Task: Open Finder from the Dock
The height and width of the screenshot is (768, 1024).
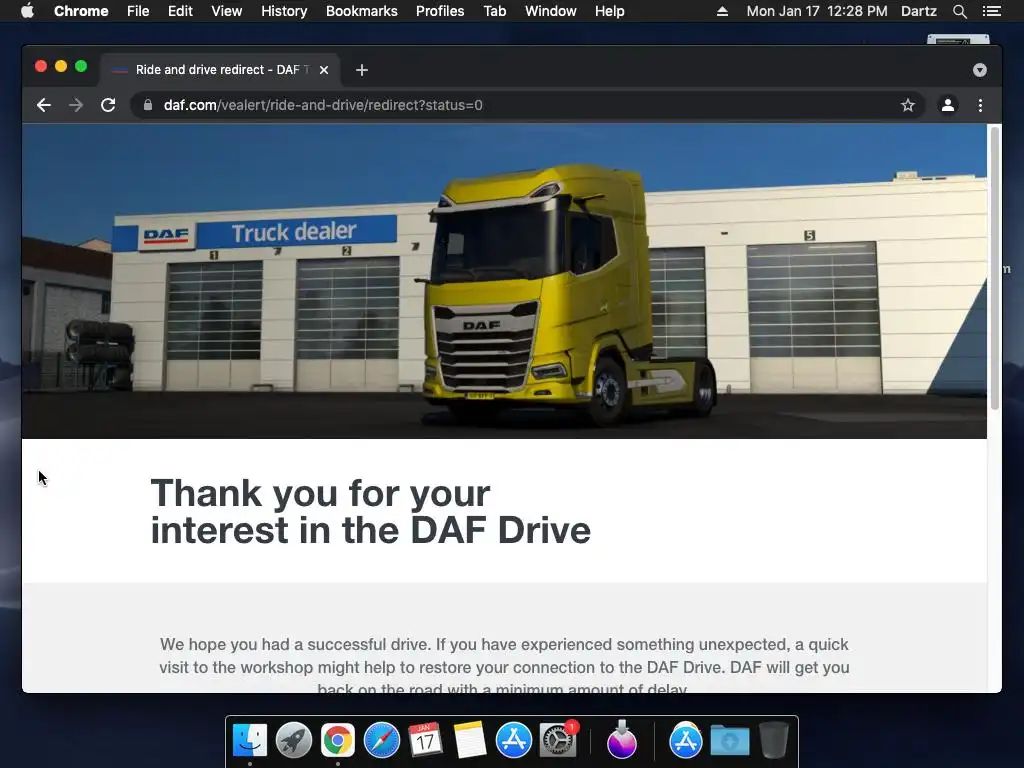Action: pyautogui.click(x=250, y=740)
